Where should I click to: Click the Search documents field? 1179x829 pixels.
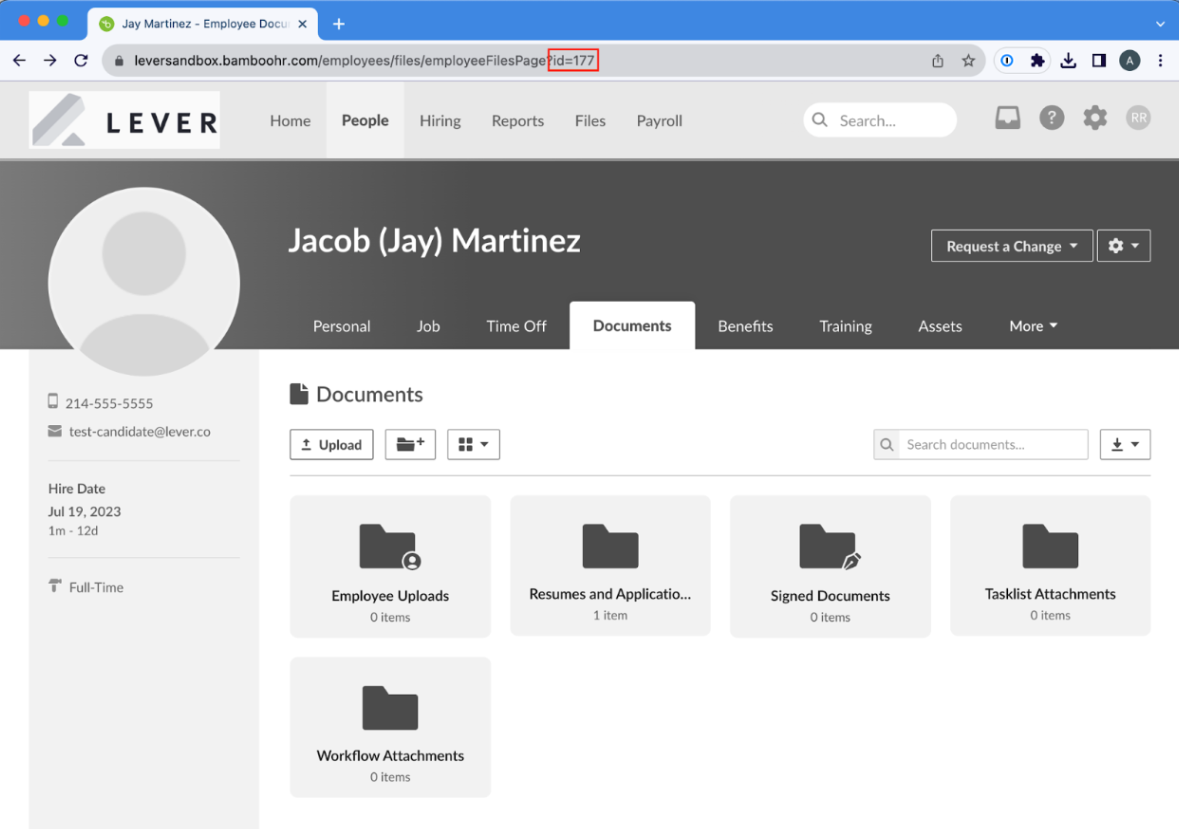click(993, 444)
